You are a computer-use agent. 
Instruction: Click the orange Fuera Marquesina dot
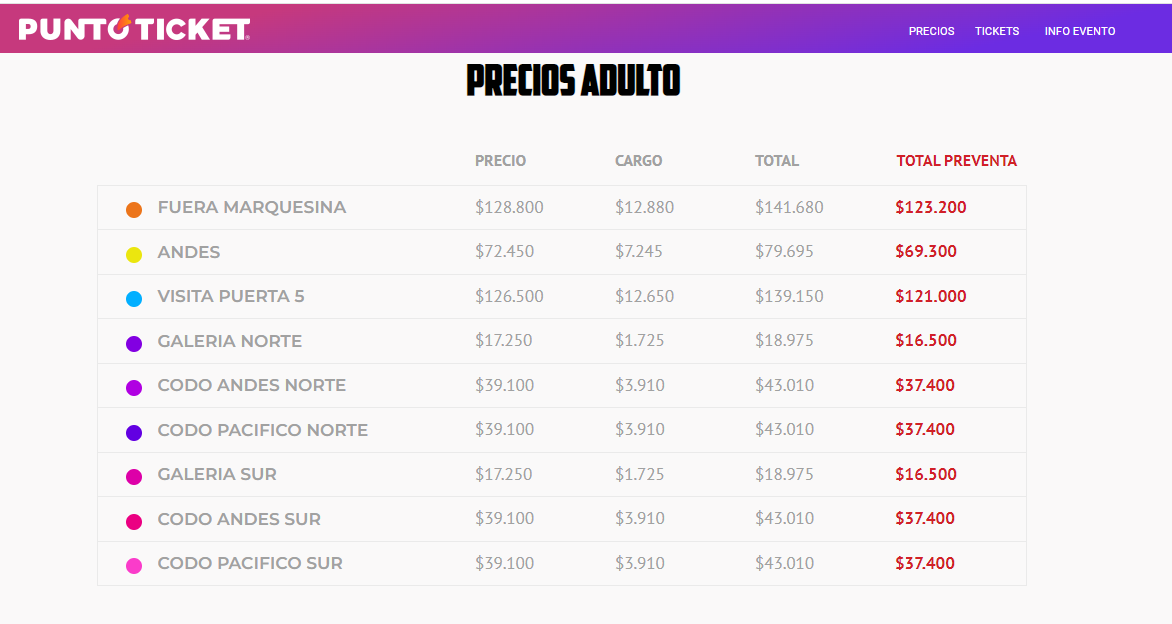pos(134,209)
